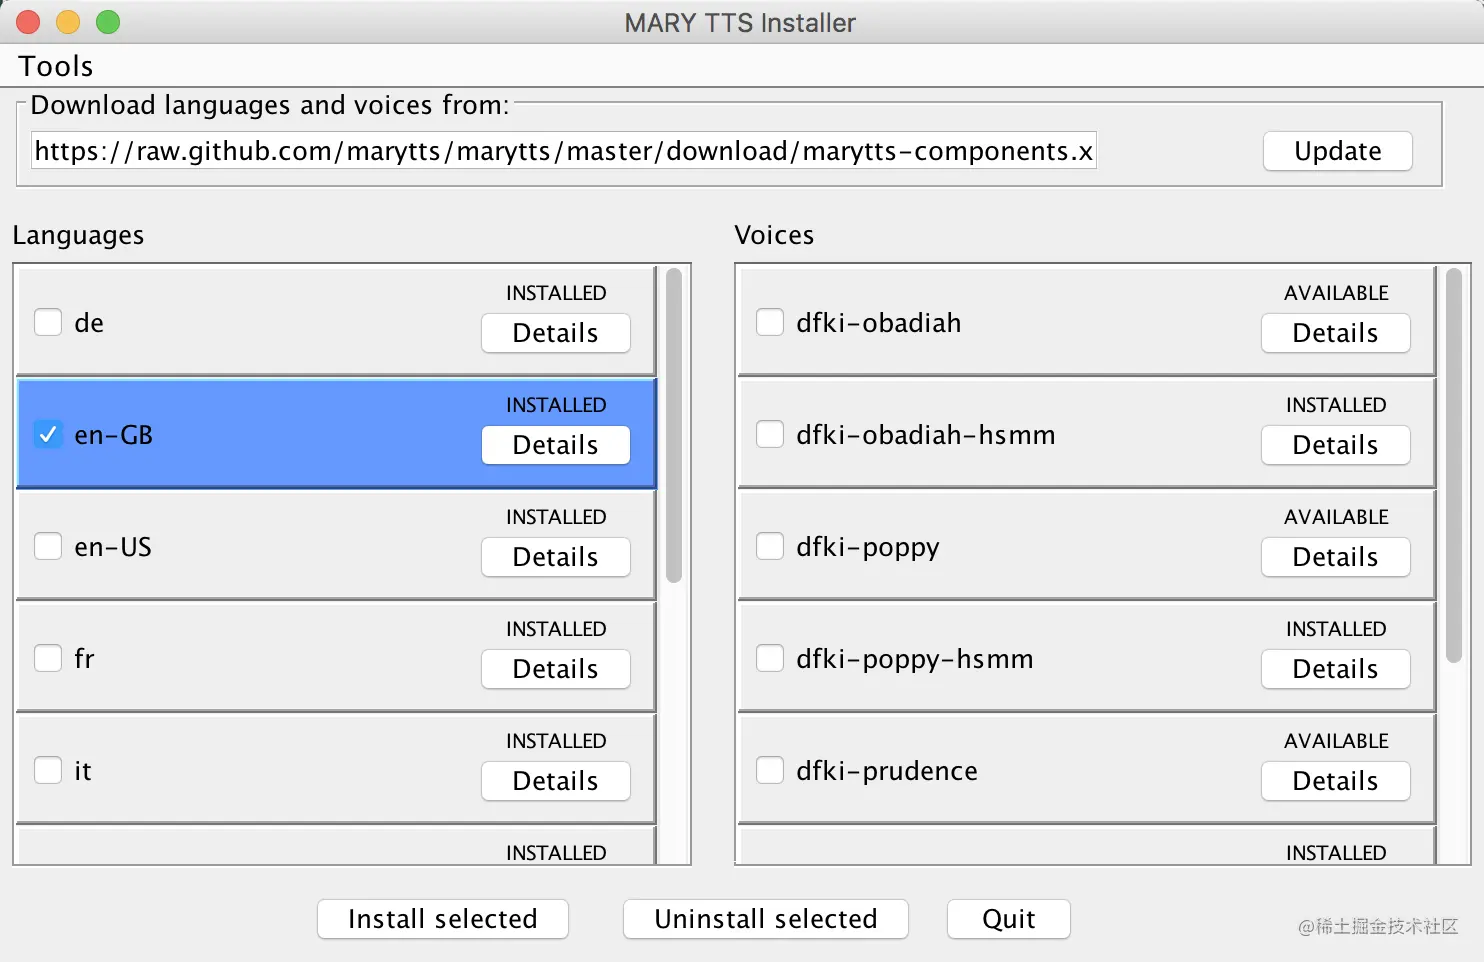Enable the en-US language checkbox
The image size is (1484, 962).
click(x=48, y=546)
